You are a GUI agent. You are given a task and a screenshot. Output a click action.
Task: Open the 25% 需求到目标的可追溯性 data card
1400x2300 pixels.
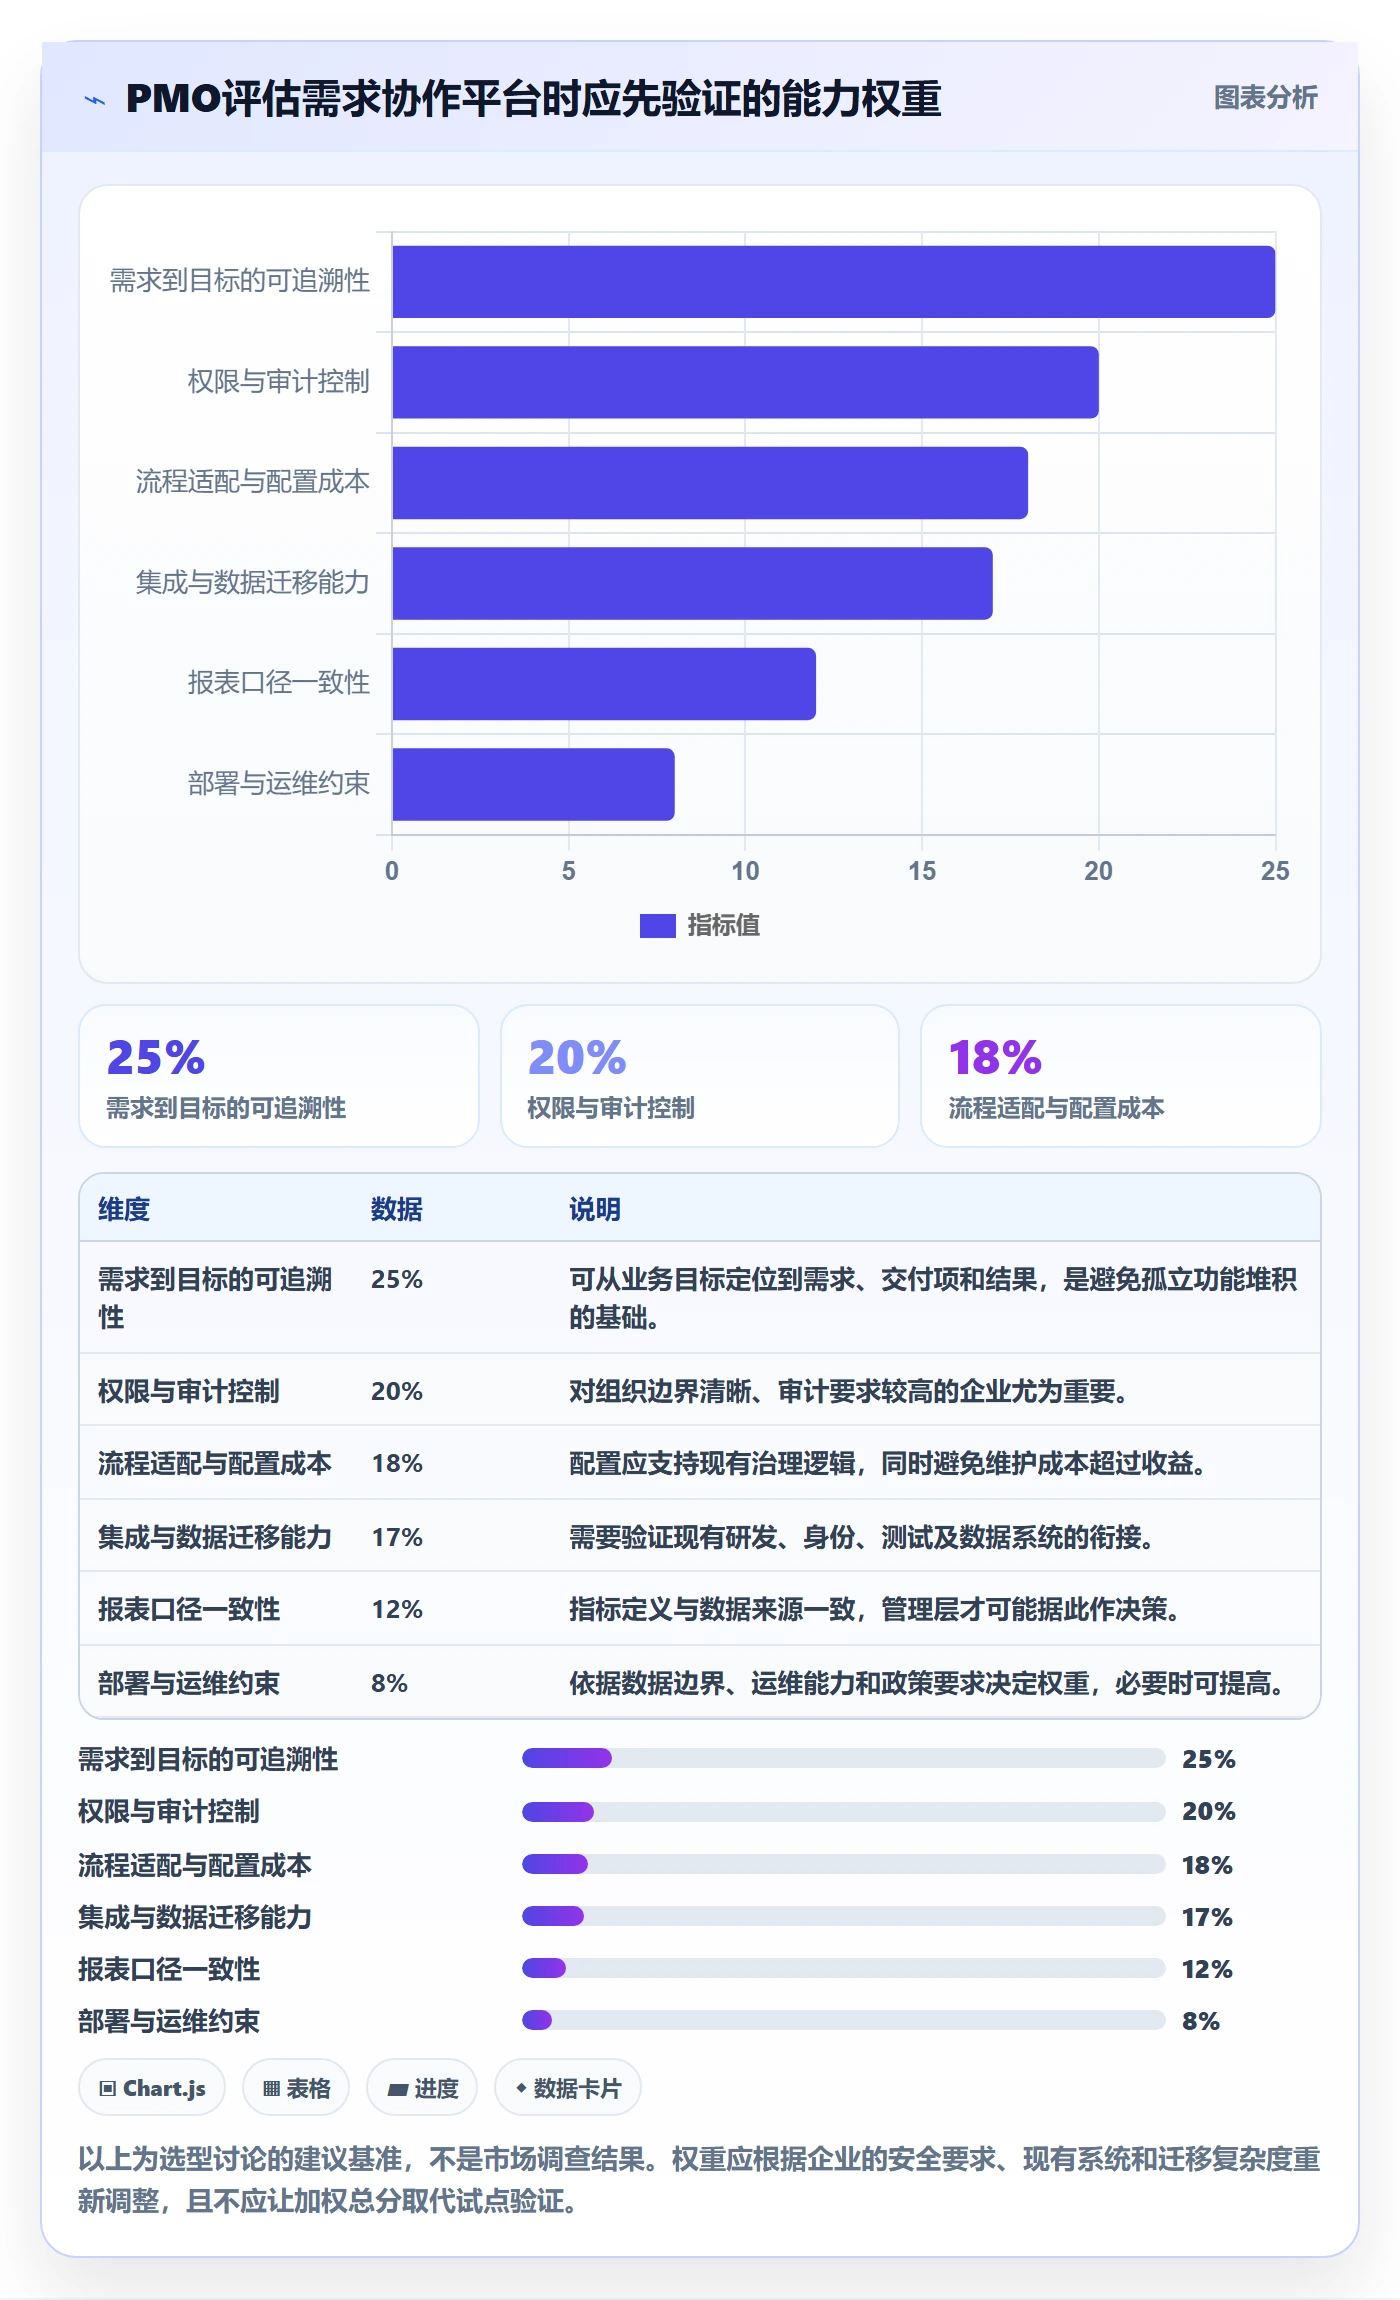coord(279,1076)
